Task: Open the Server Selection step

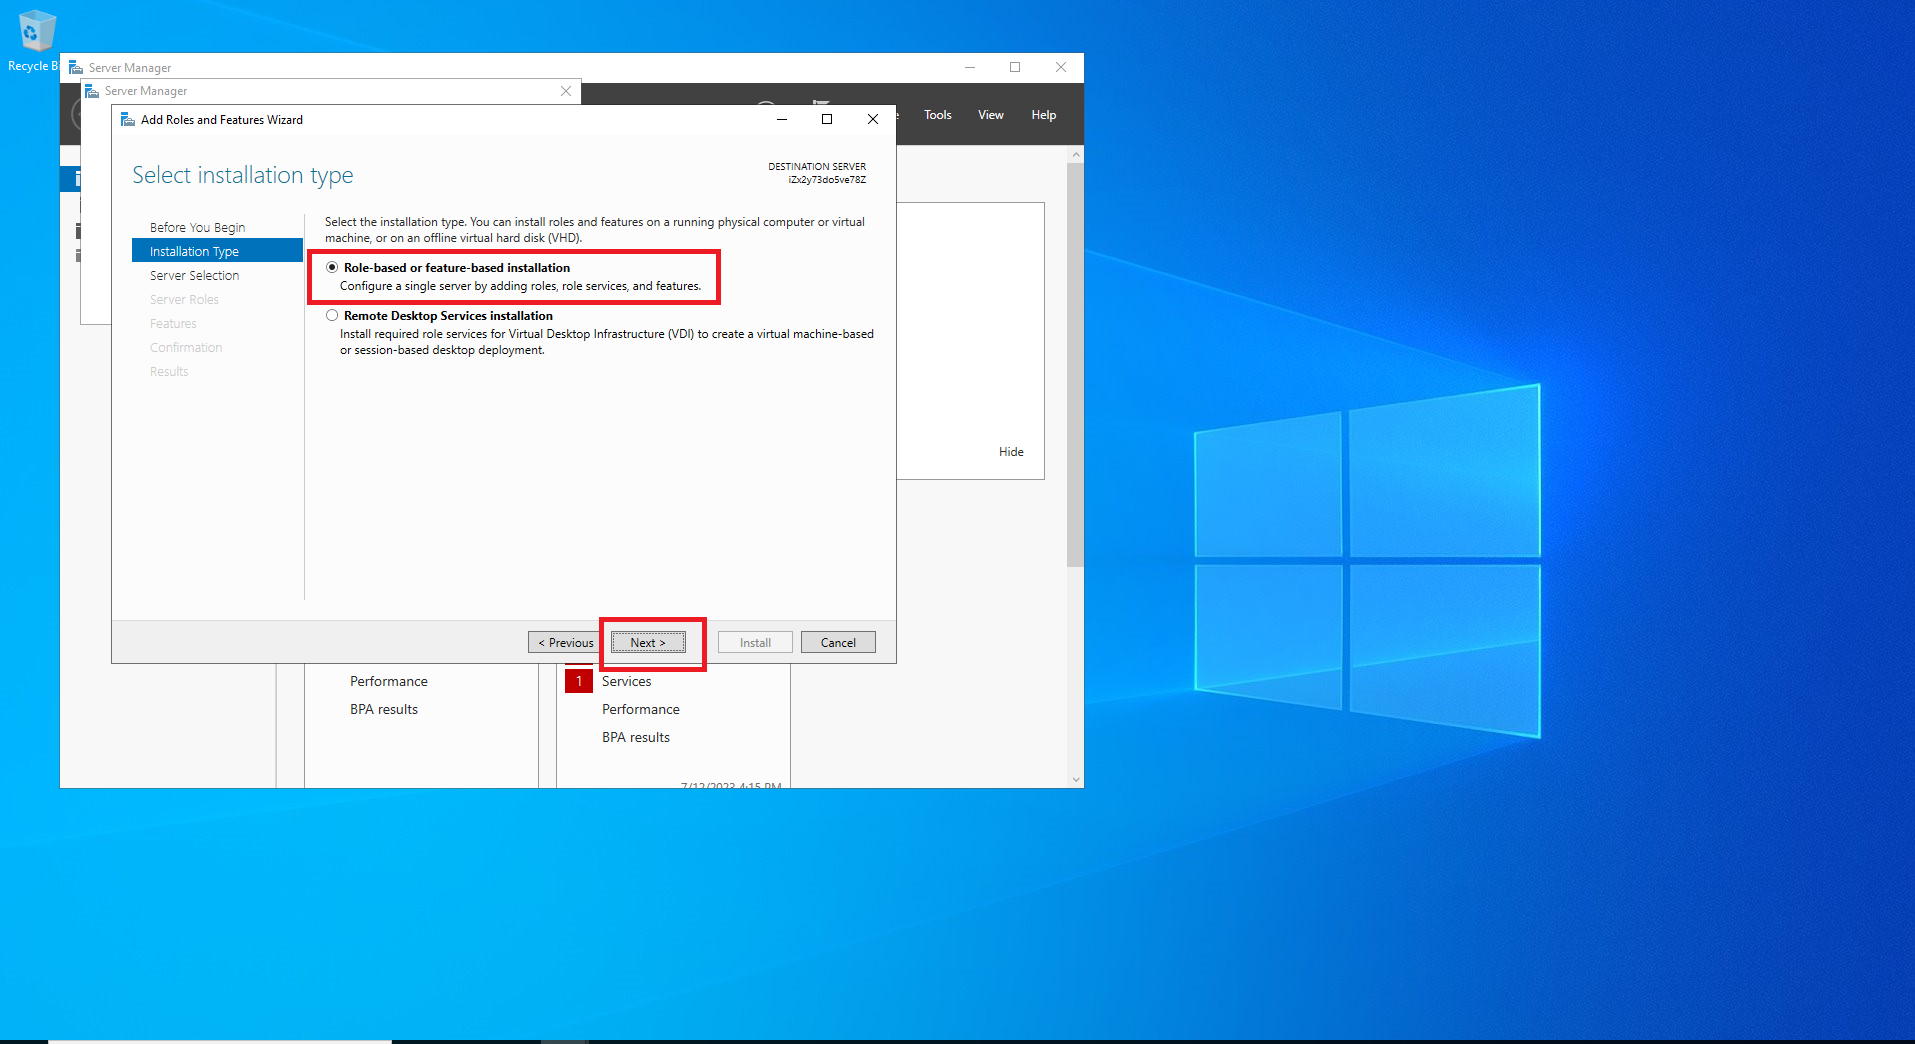Action: [194, 275]
